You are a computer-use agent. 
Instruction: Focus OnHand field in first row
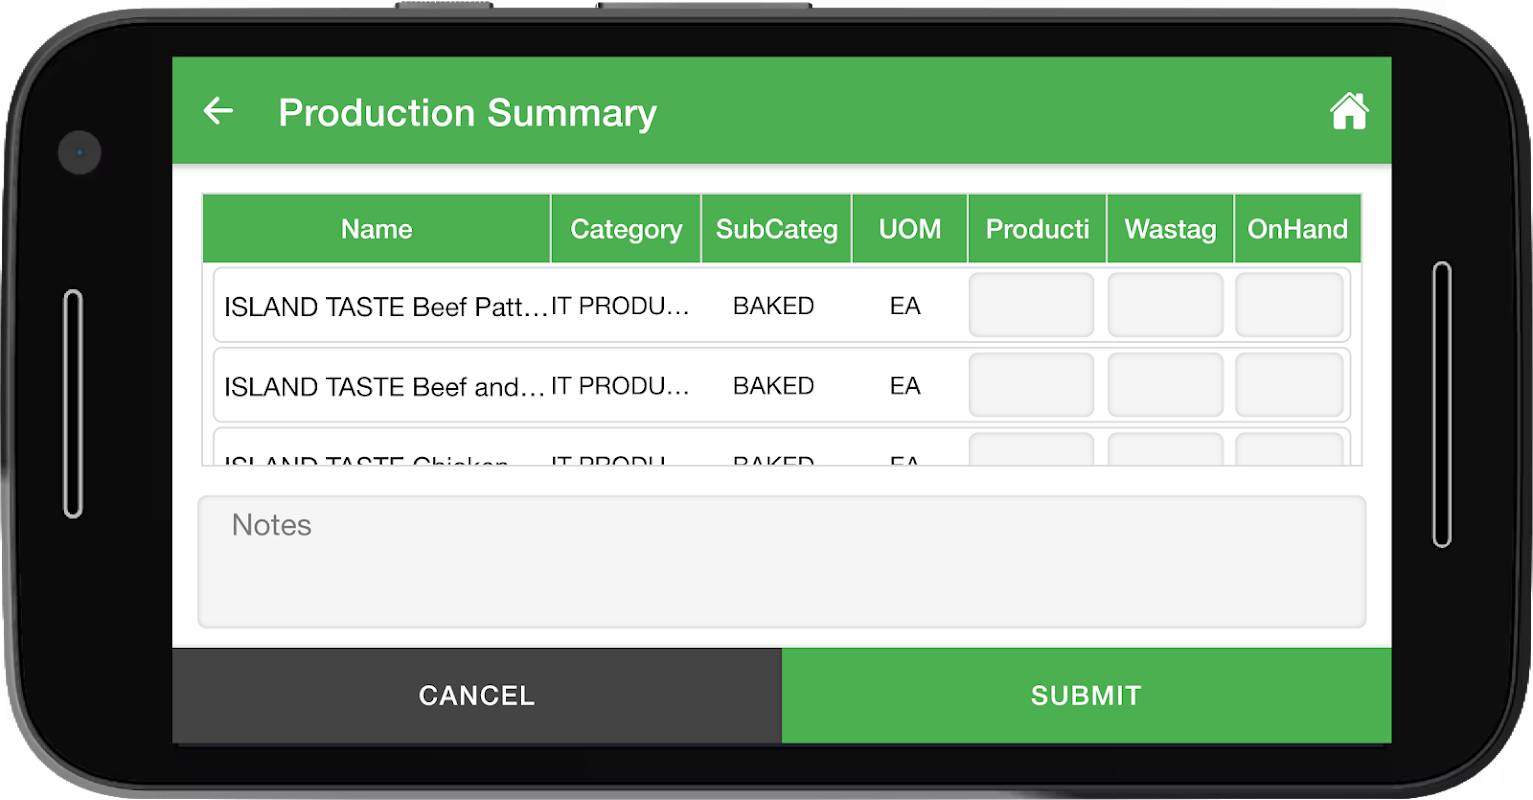click(x=1289, y=305)
